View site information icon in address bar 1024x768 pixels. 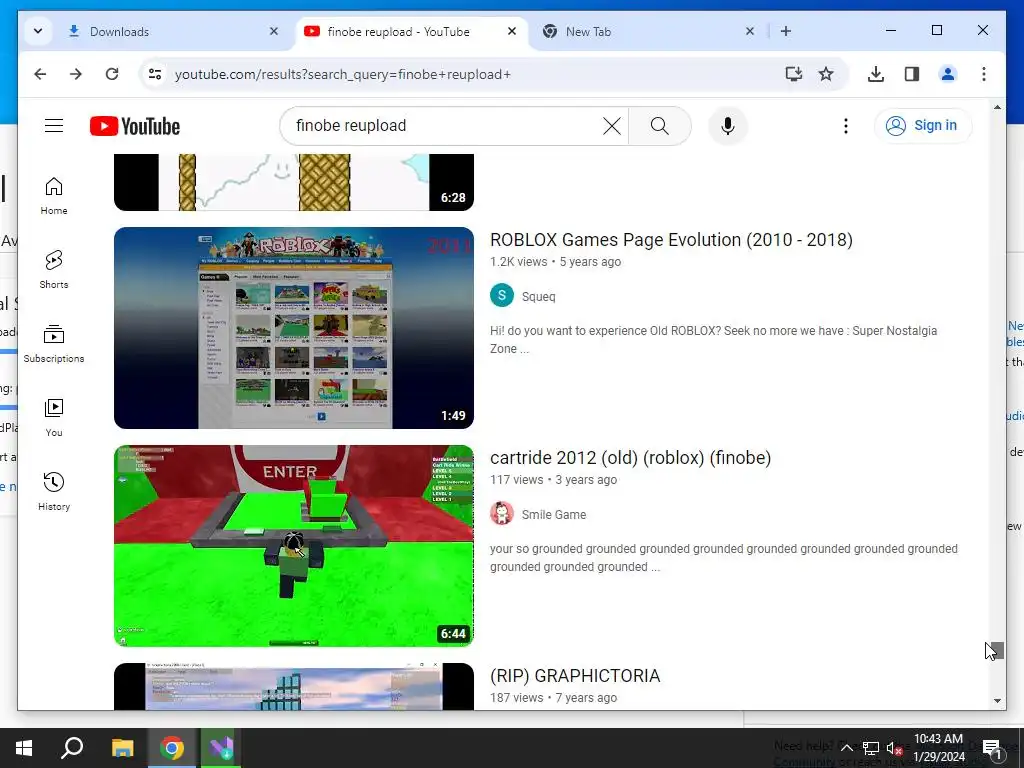click(x=155, y=74)
